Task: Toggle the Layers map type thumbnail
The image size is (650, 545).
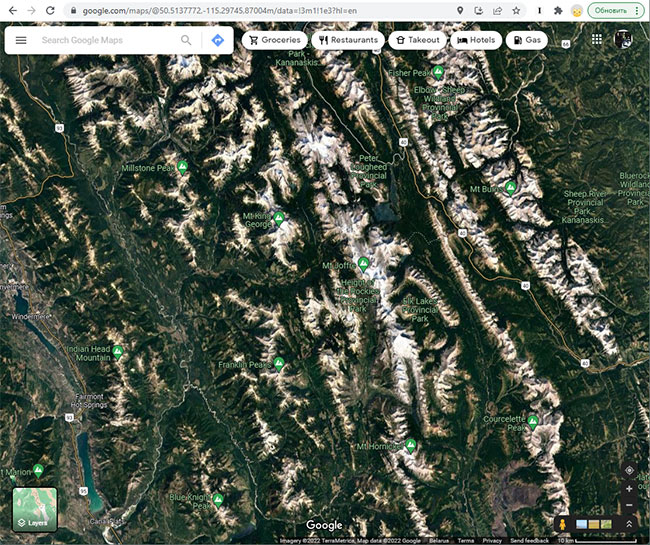Action: pos(35,509)
